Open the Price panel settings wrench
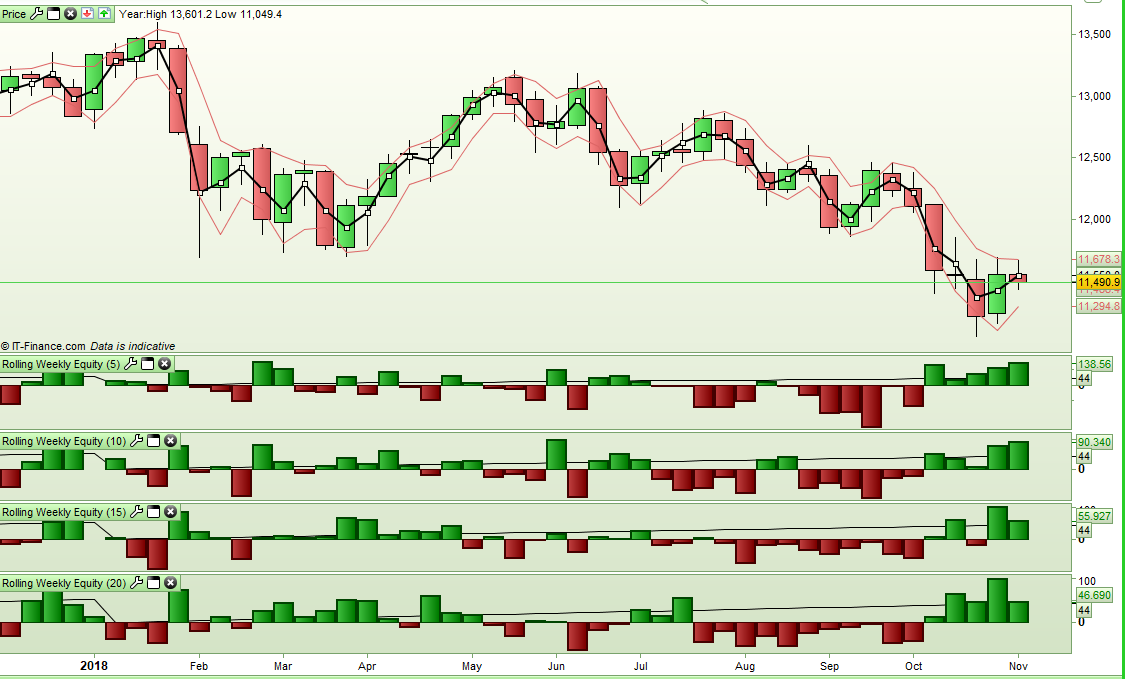 (37, 14)
